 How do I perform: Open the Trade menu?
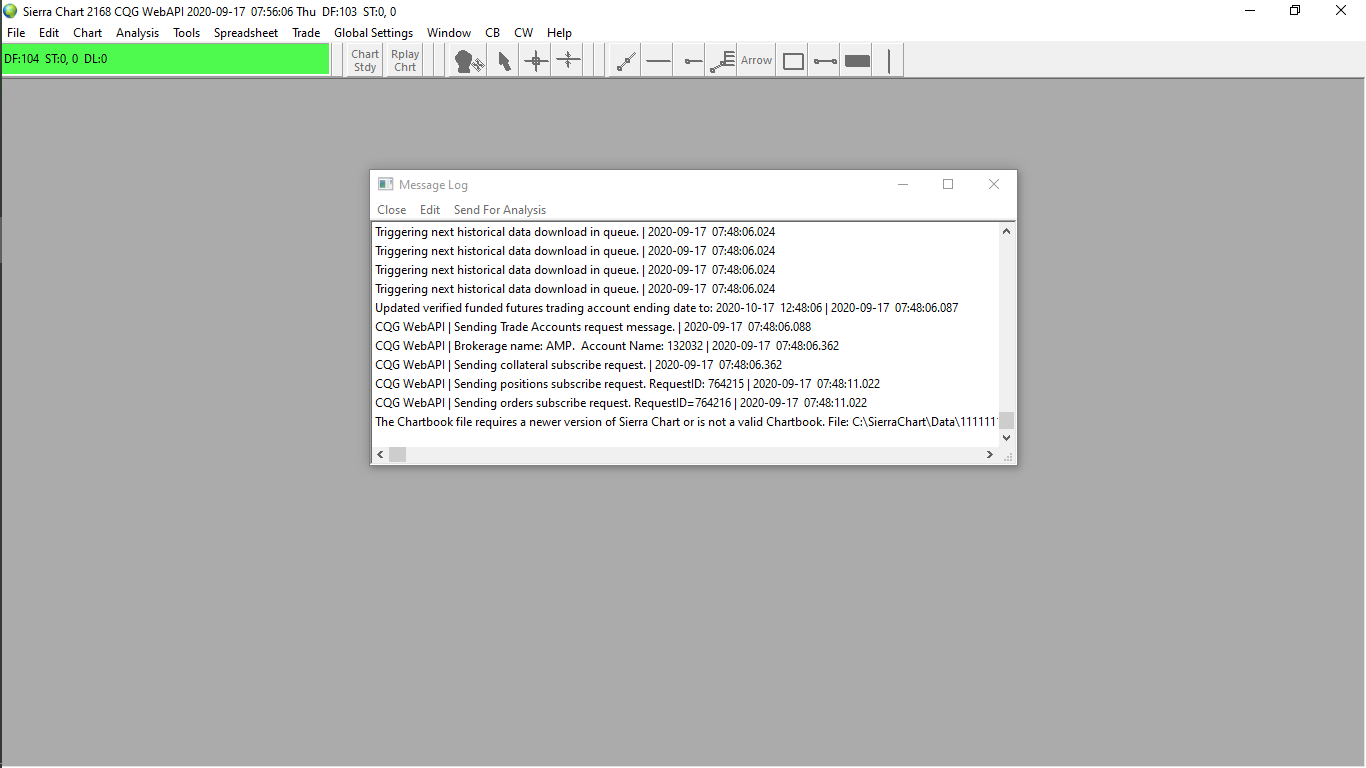pos(306,33)
